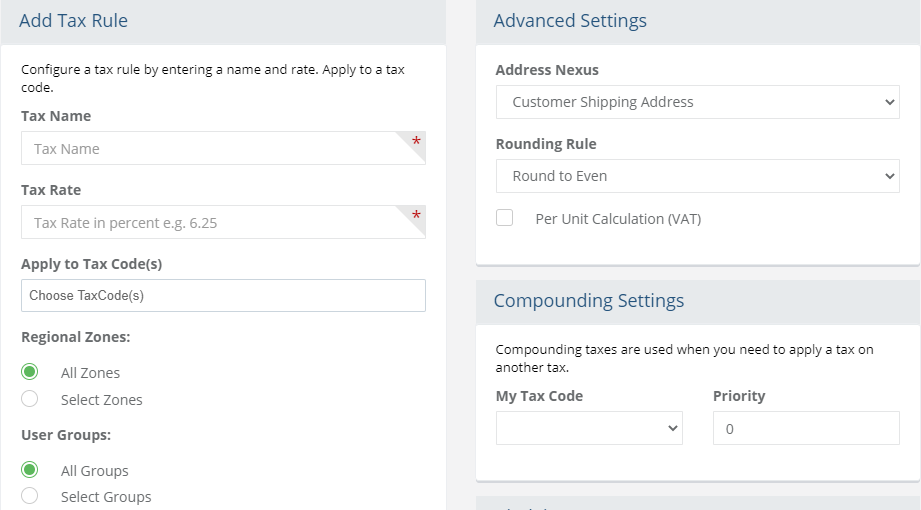Click the Per Unit Calculation (VAT) label text
The image size is (921, 510).
(x=618, y=219)
